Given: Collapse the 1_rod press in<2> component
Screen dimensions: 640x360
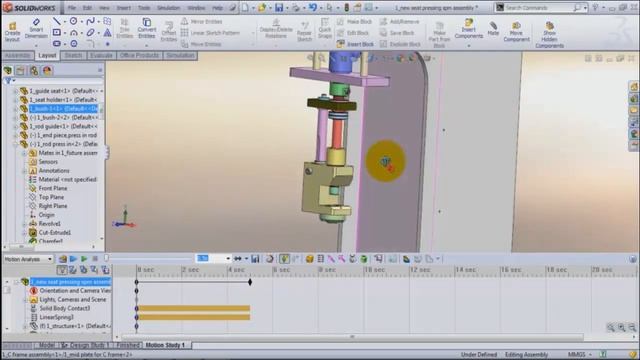Looking at the screenshot, I should coord(16,144).
